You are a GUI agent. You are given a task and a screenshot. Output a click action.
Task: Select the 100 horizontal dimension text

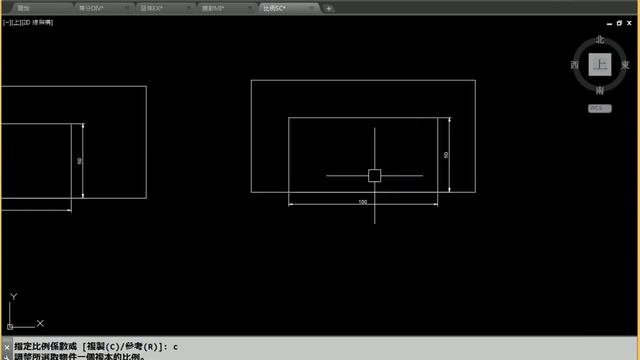tap(362, 202)
